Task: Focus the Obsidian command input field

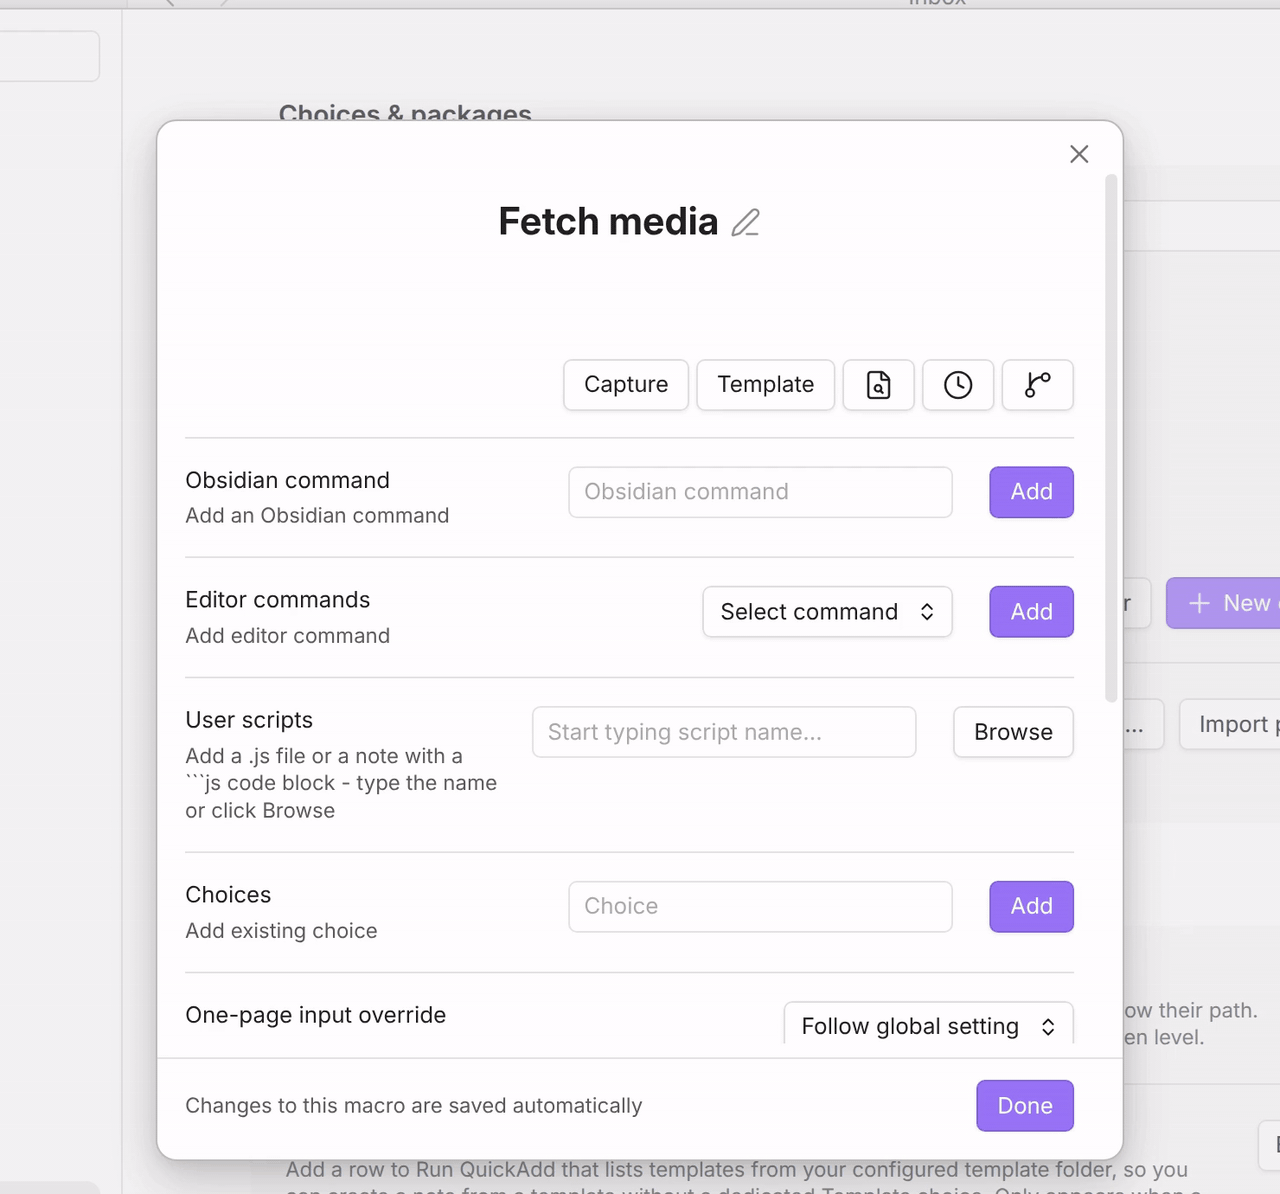Action: coord(760,492)
